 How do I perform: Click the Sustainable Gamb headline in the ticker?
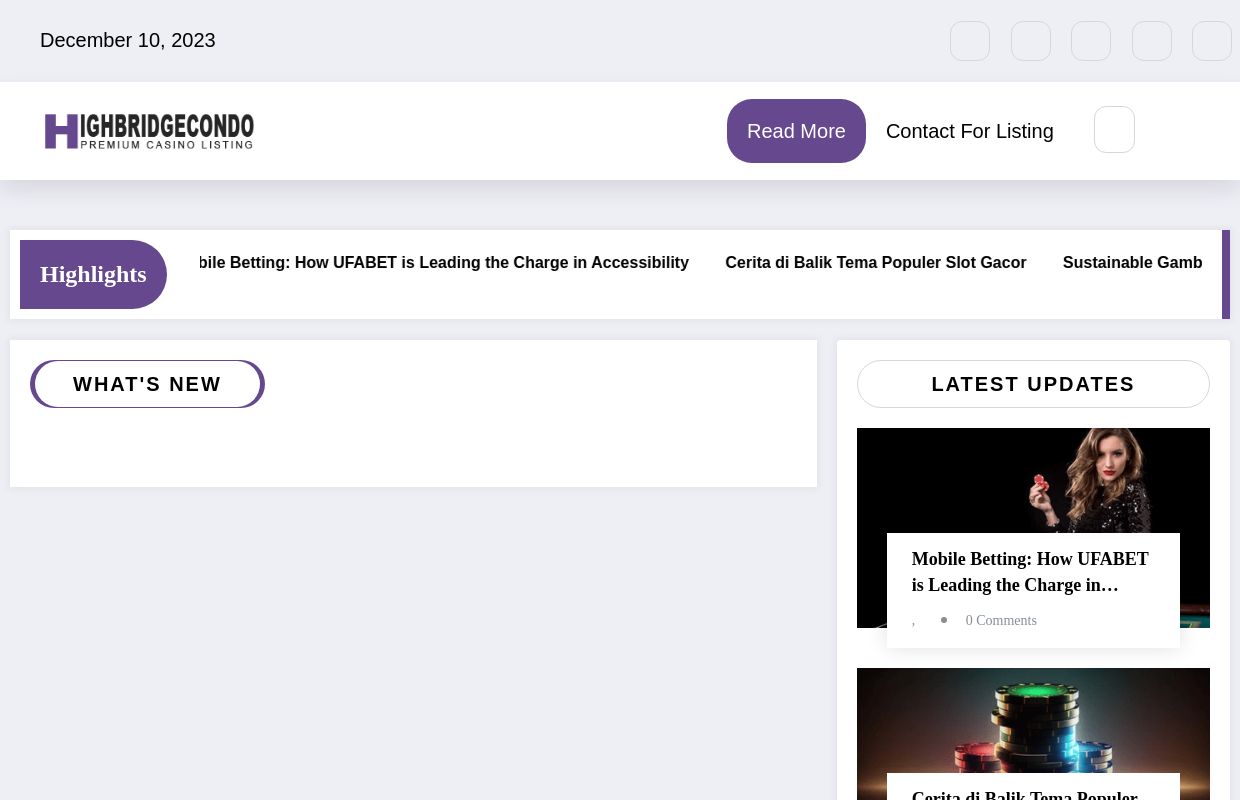coord(1132,263)
